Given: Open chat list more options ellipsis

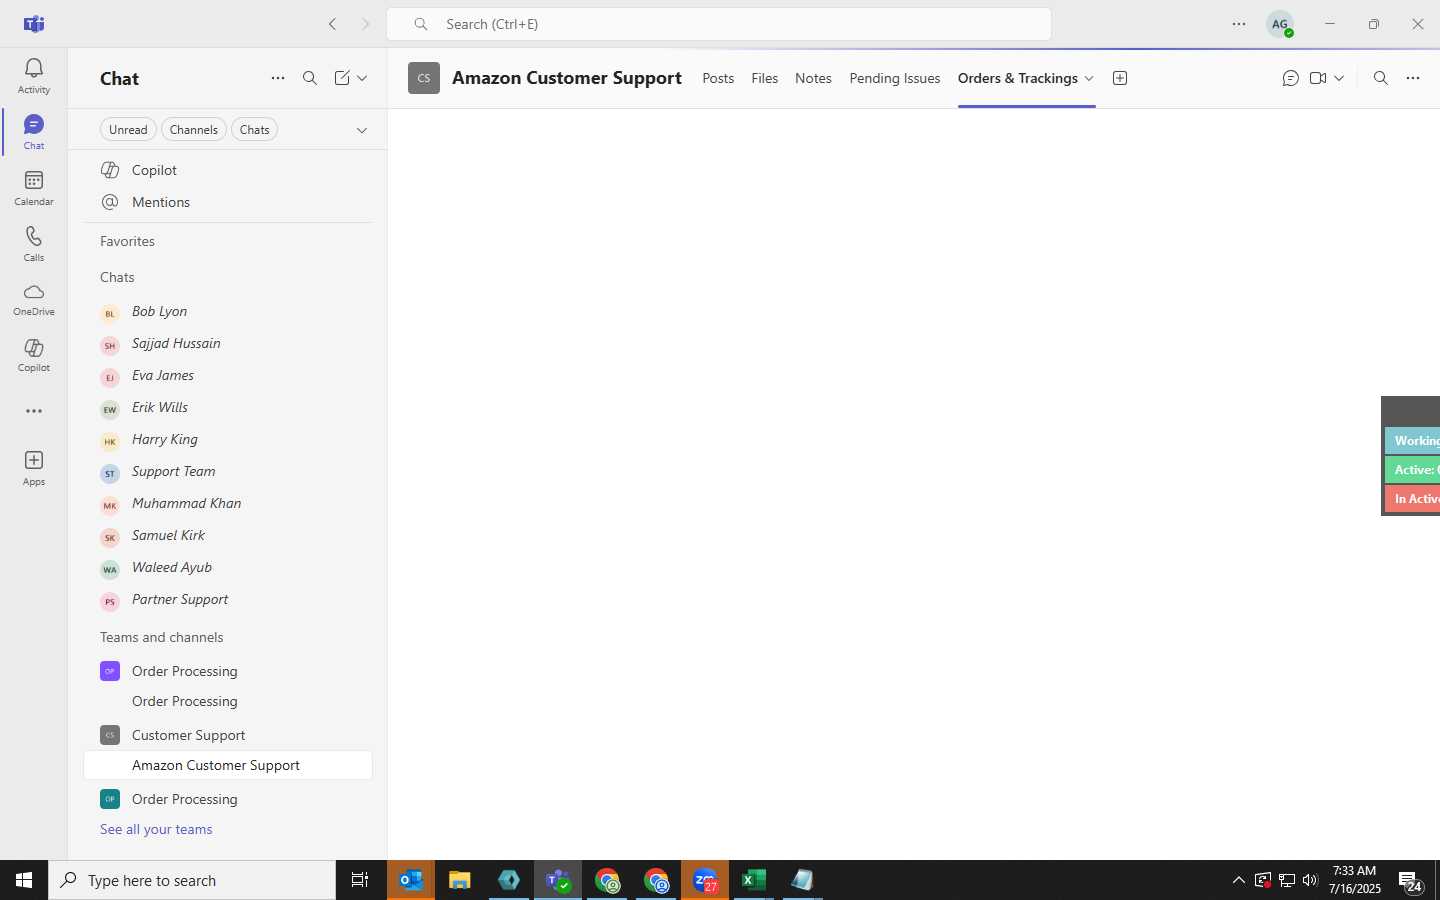Looking at the screenshot, I should point(278,78).
